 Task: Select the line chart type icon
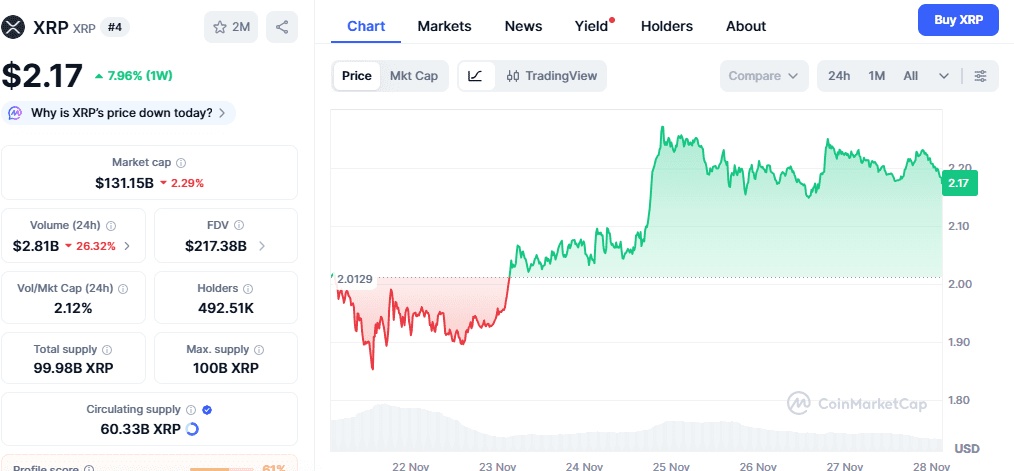pos(475,76)
